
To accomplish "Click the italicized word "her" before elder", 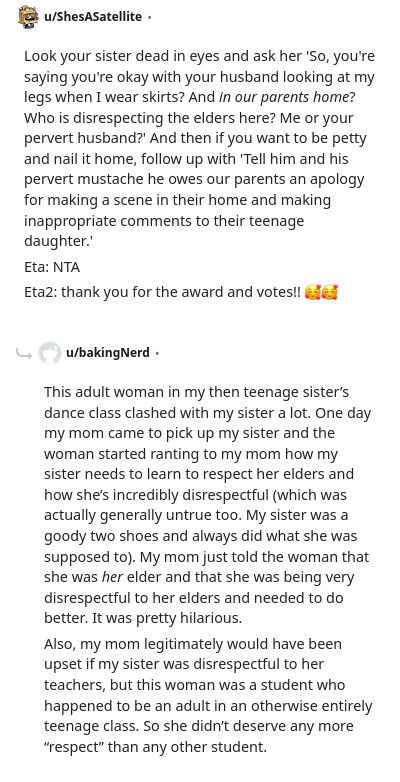I will coord(112,578).
